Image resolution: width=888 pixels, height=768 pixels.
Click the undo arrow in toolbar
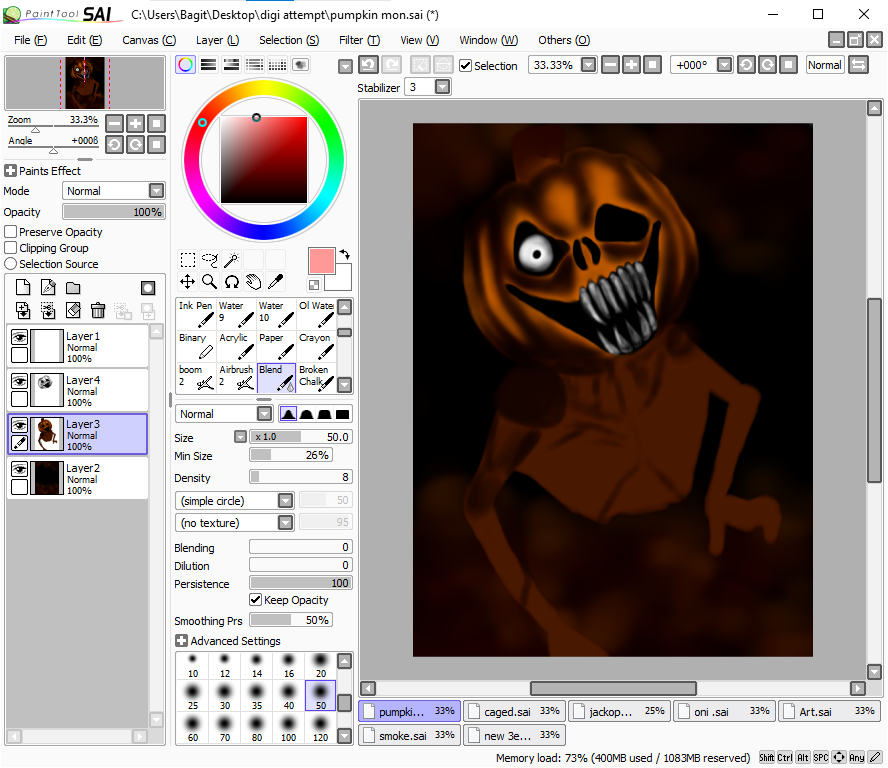[x=368, y=65]
